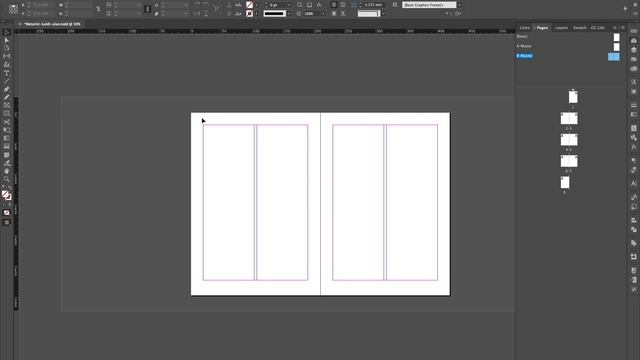The image size is (640, 360).
Task: Click the stroke color swatch in control panel
Action: click(249, 13)
